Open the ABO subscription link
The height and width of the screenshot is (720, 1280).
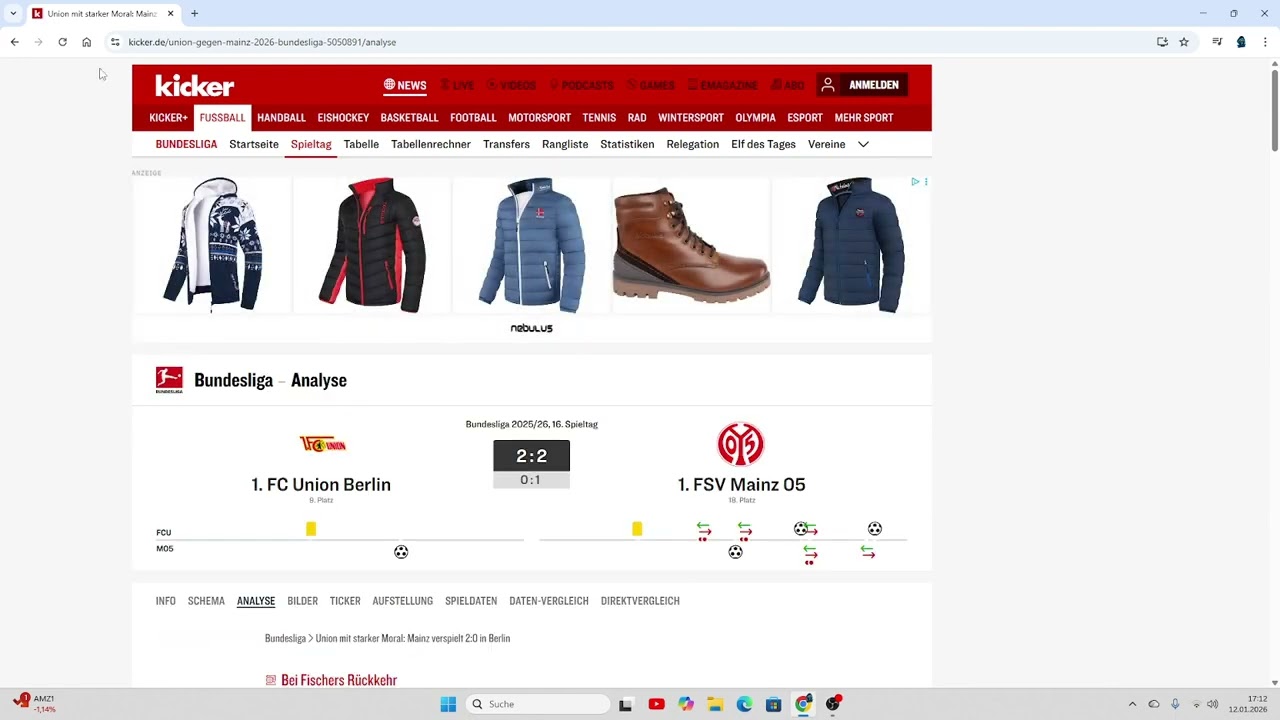787,85
